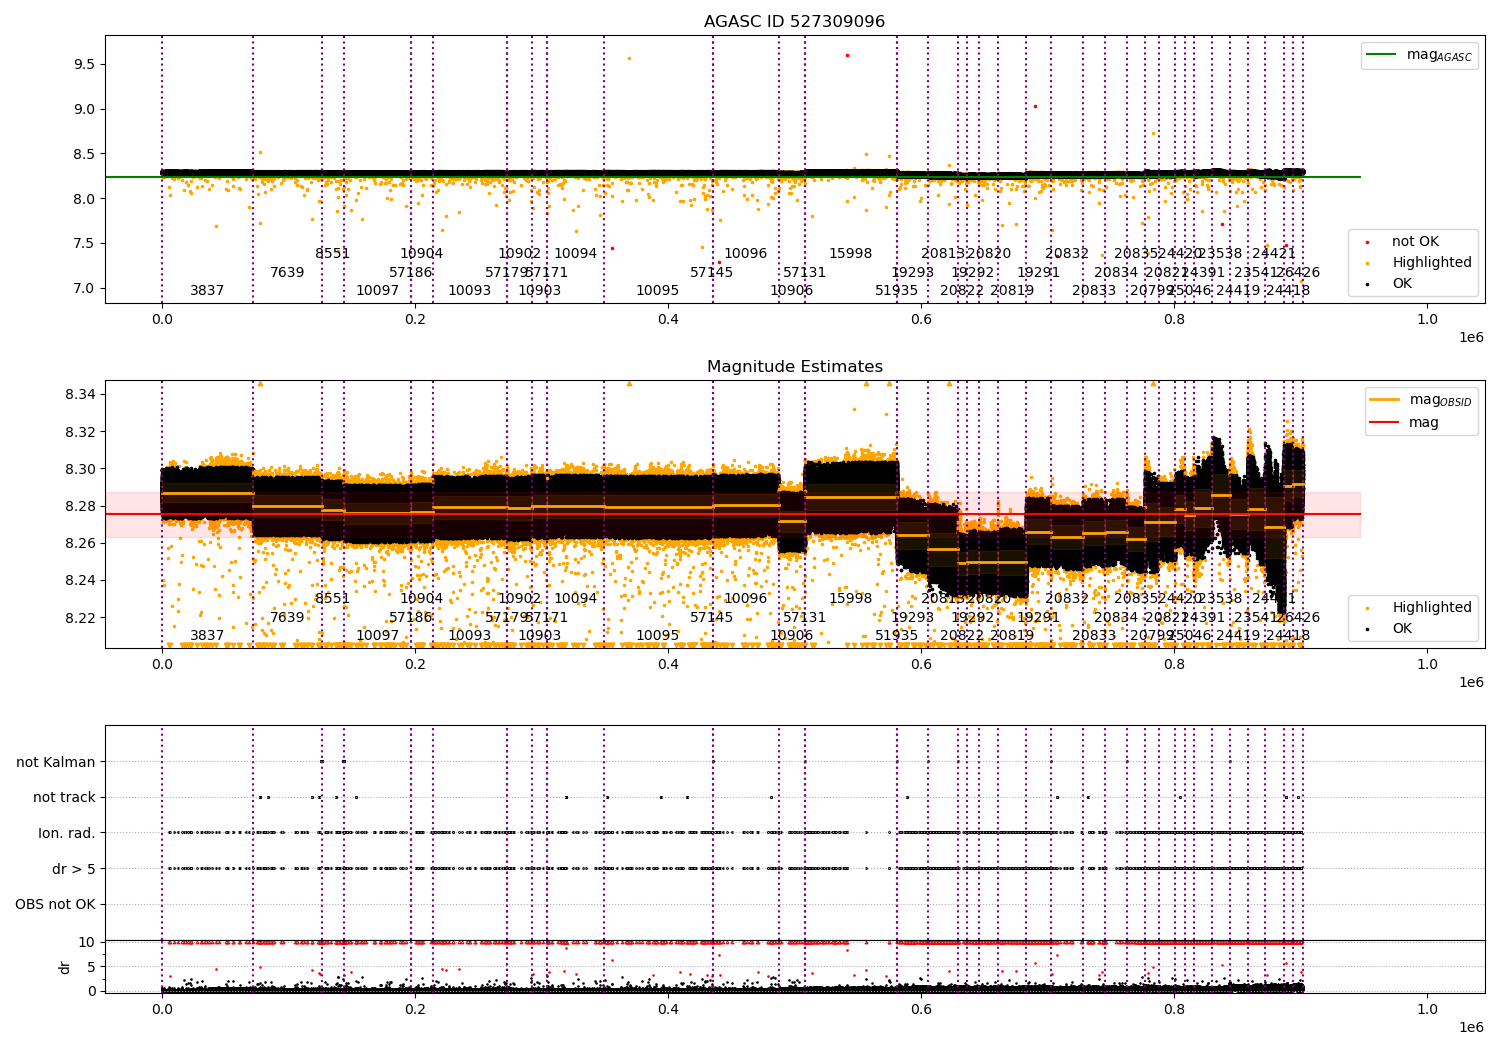1500x1050 pixels.
Task: Click obsid label '7639' in Magnitude Estimates plot
Action: tap(287, 618)
